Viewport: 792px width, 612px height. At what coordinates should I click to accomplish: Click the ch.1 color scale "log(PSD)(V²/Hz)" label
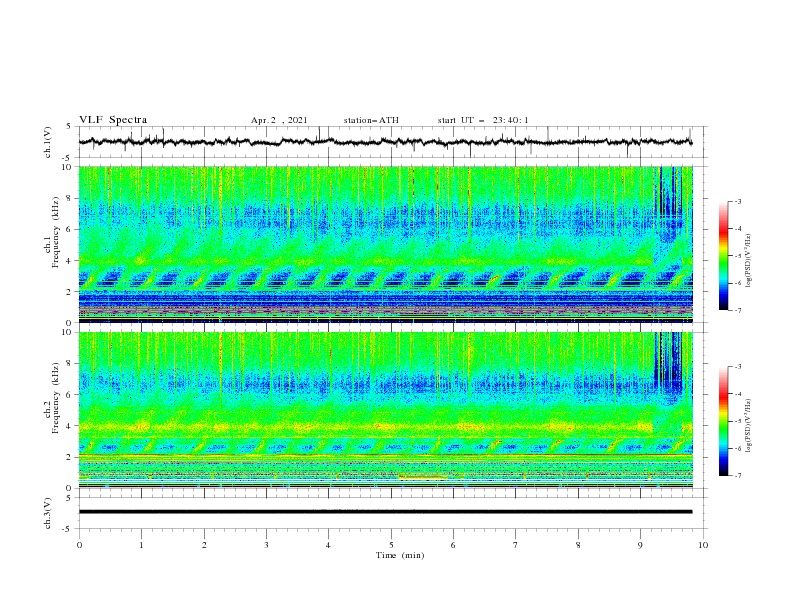pos(749,261)
